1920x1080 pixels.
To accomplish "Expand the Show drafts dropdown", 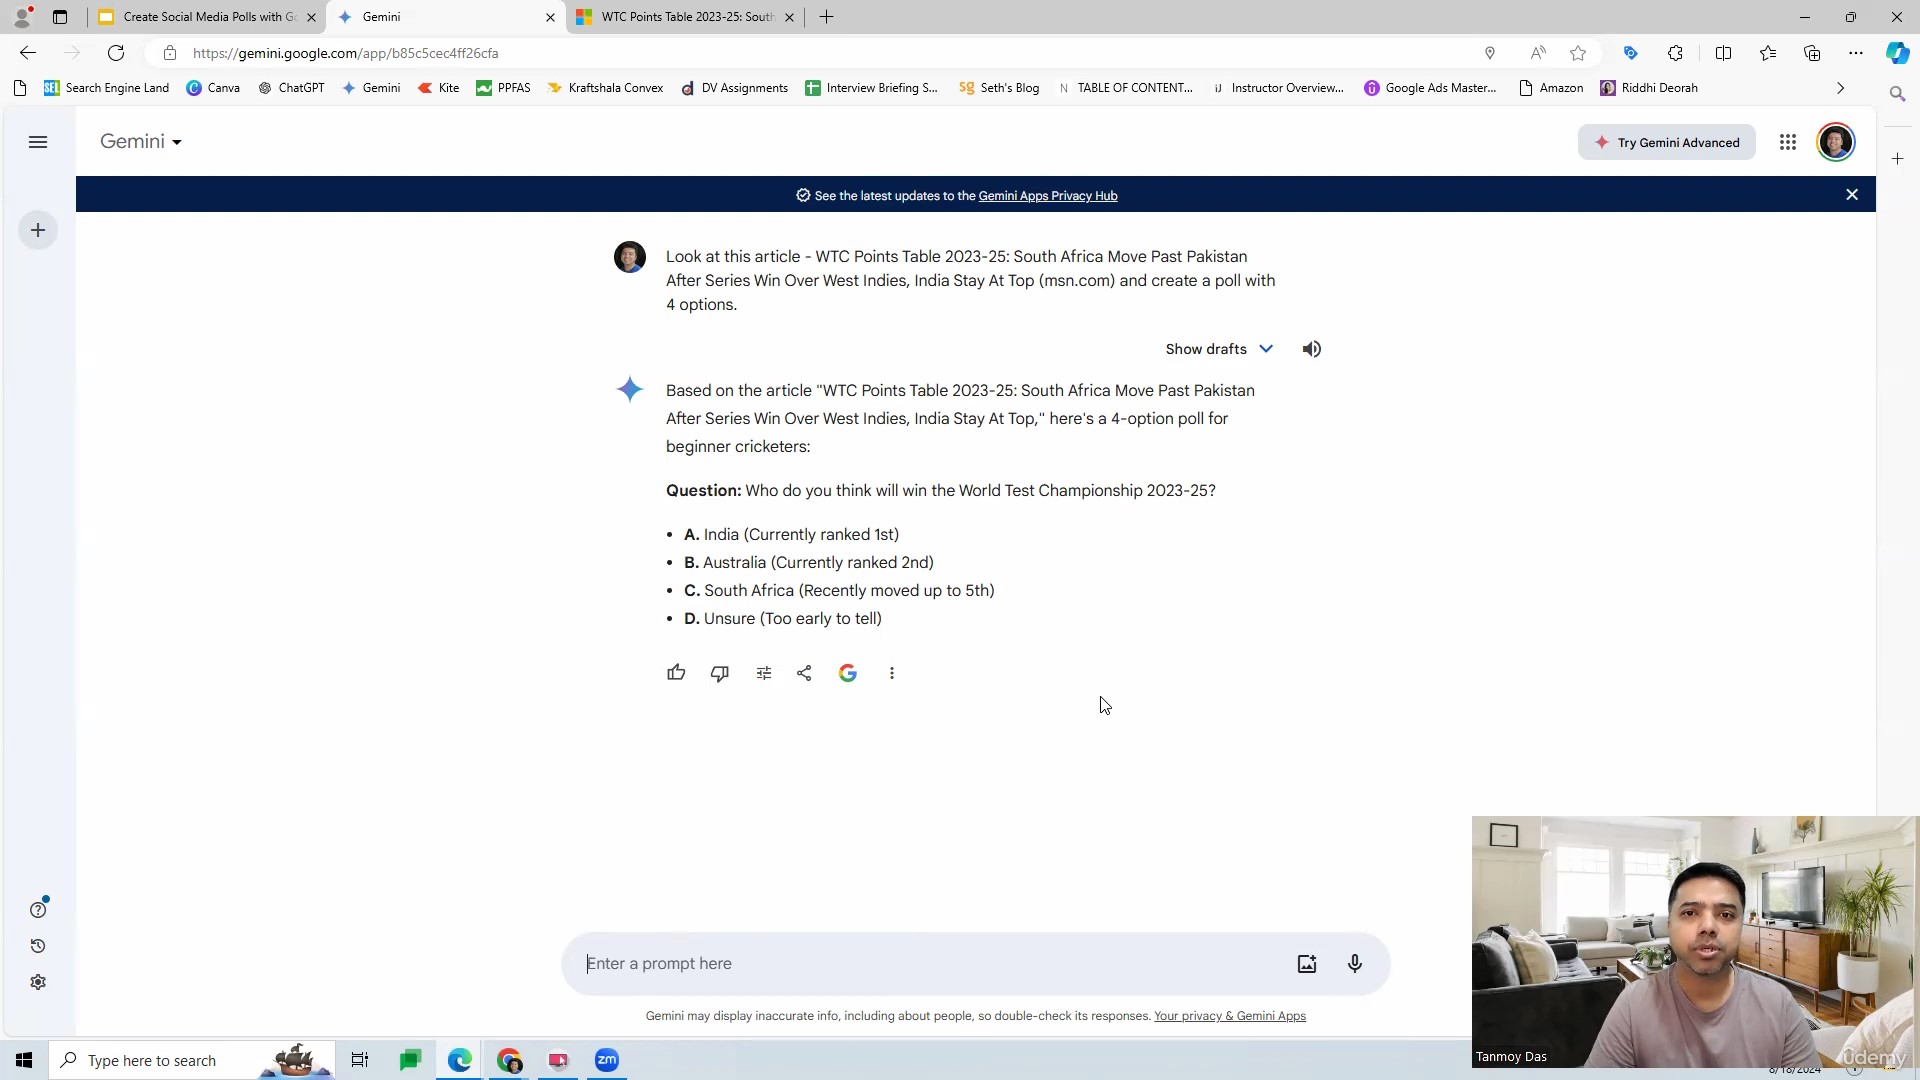I will (1219, 349).
